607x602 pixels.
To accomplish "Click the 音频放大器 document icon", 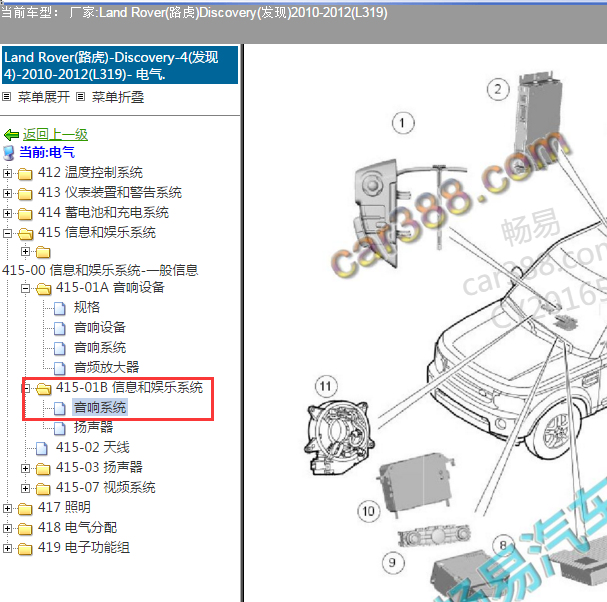I will (60, 368).
